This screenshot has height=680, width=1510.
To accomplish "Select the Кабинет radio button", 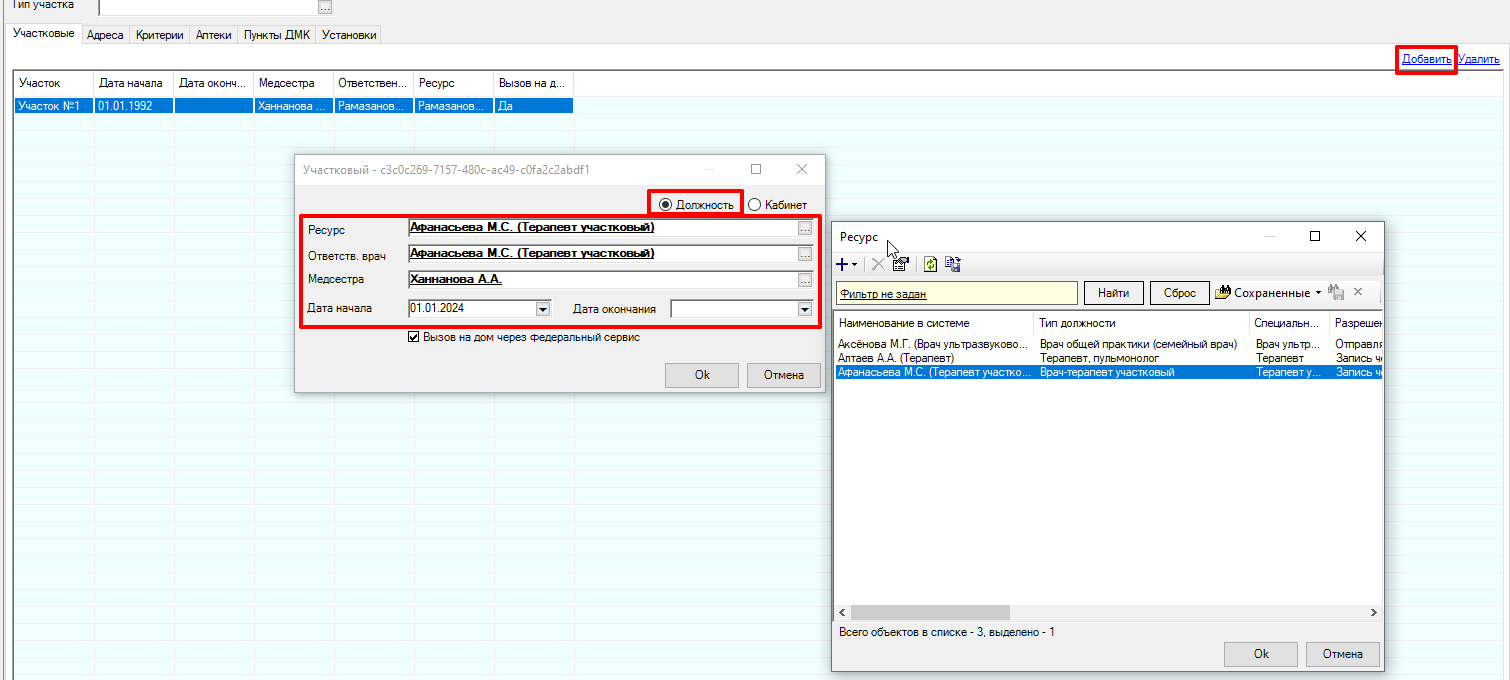I will 755,205.
